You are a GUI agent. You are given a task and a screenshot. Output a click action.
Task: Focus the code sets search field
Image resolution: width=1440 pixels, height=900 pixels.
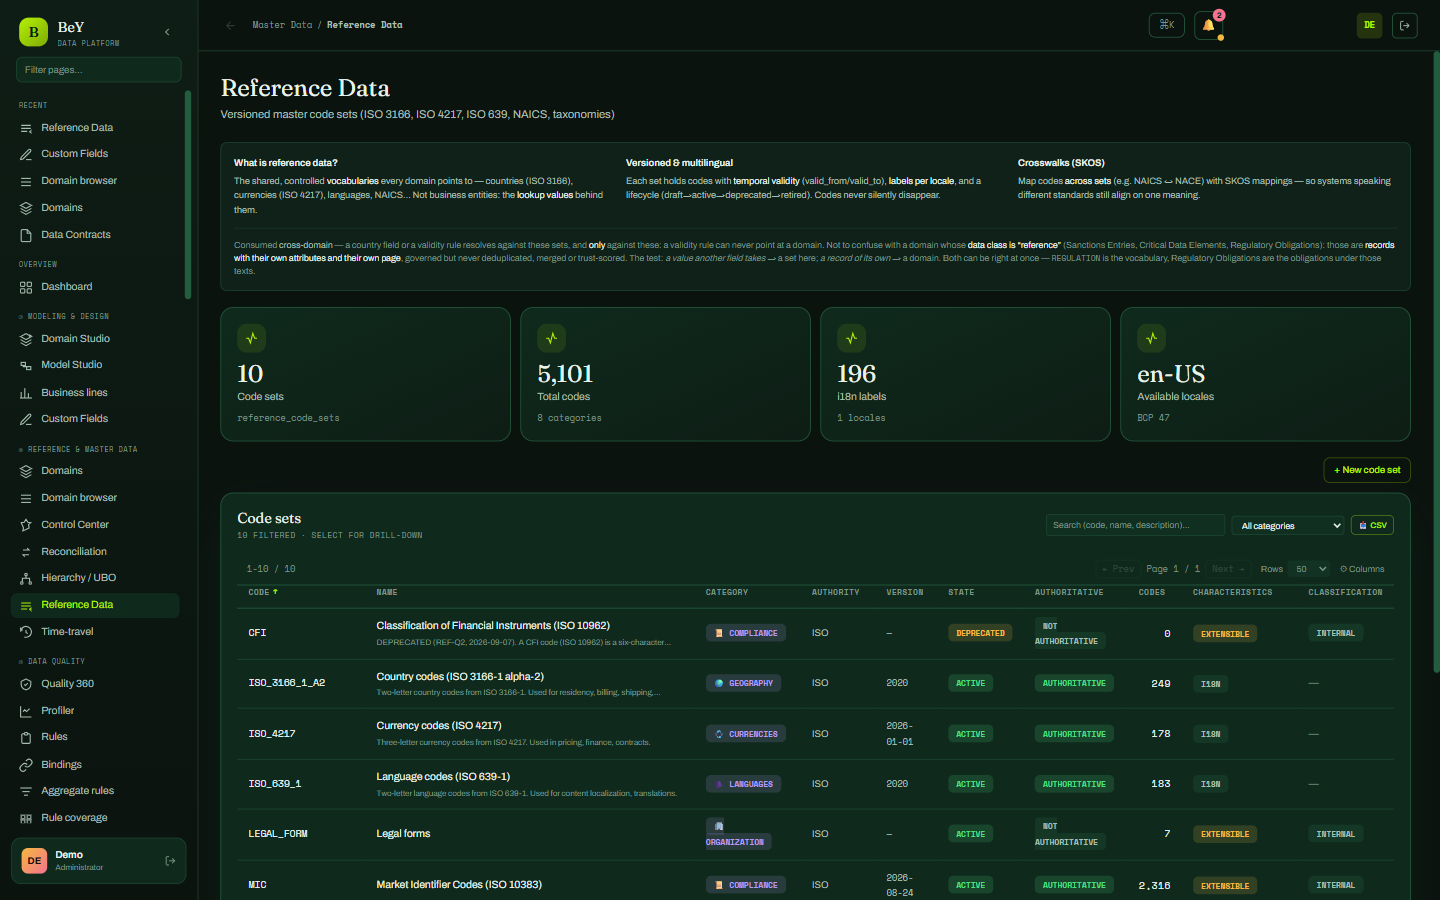point(1135,525)
